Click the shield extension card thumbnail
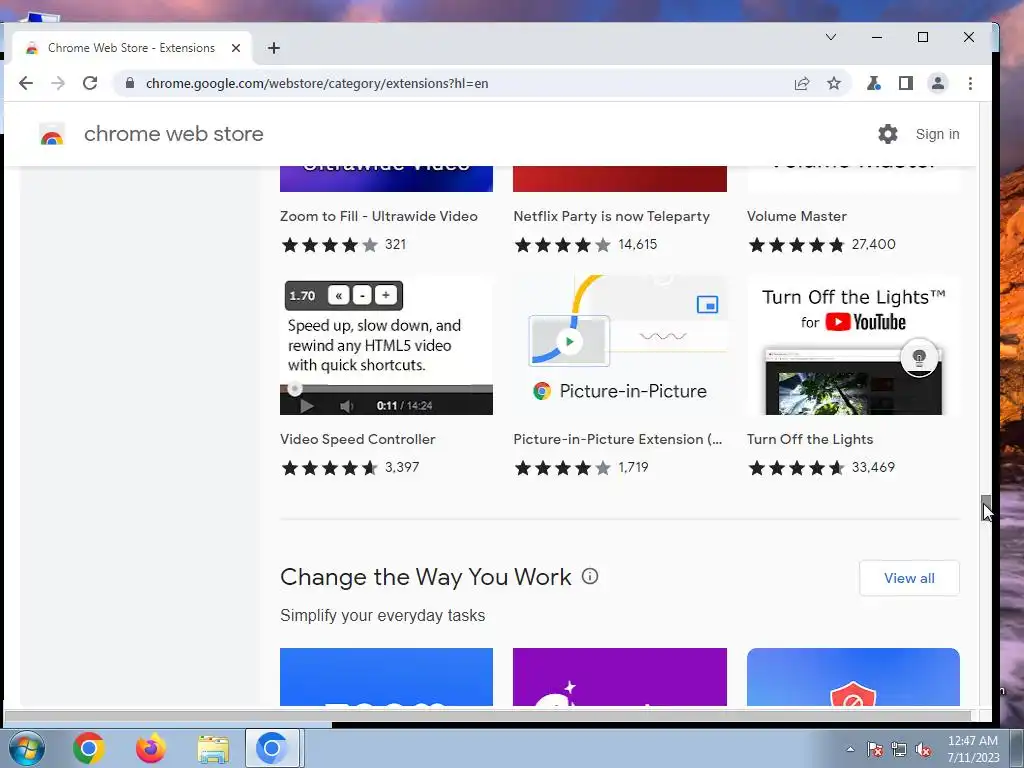This screenshot has width=1024, height=768. click(853, 677)
